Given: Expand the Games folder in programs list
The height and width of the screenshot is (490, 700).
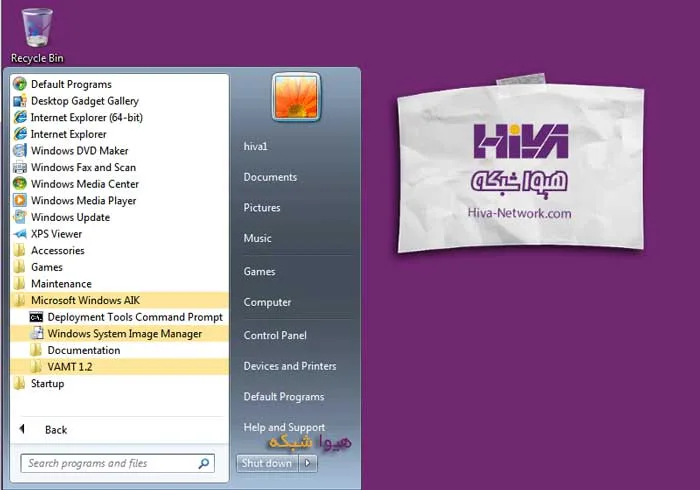Looking at the screenshot, I should pos(119,267).
